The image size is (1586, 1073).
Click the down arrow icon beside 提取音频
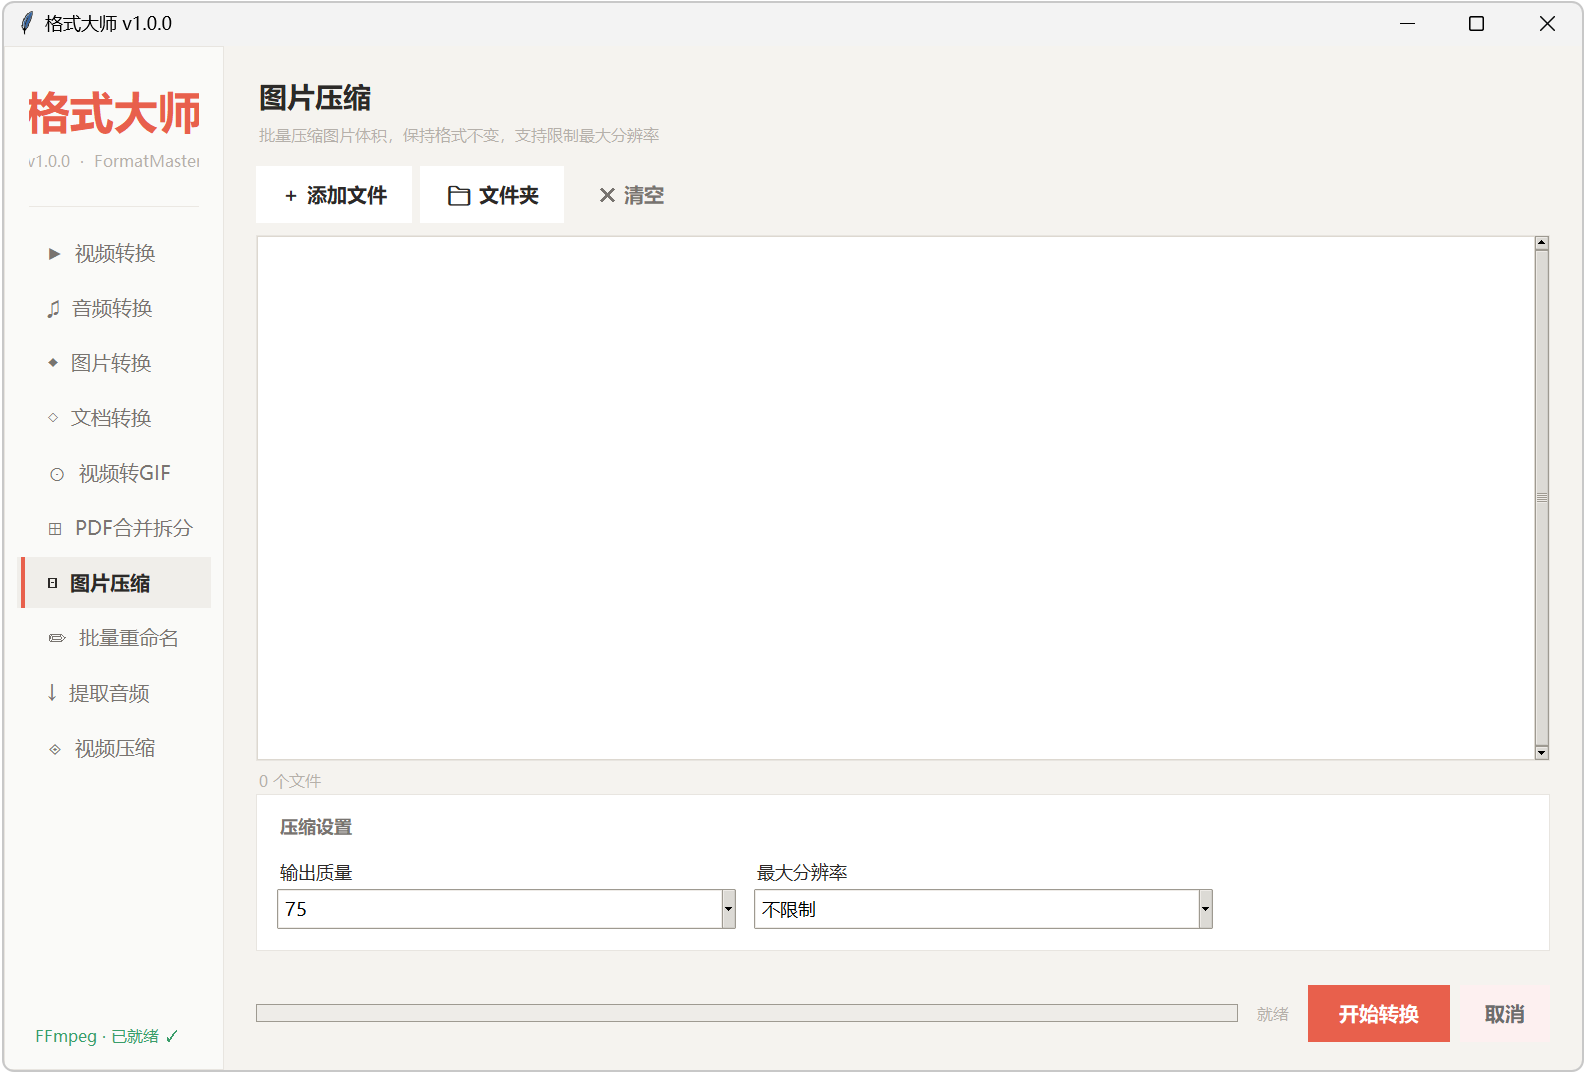pyautogui.click(x=52, y=693)
